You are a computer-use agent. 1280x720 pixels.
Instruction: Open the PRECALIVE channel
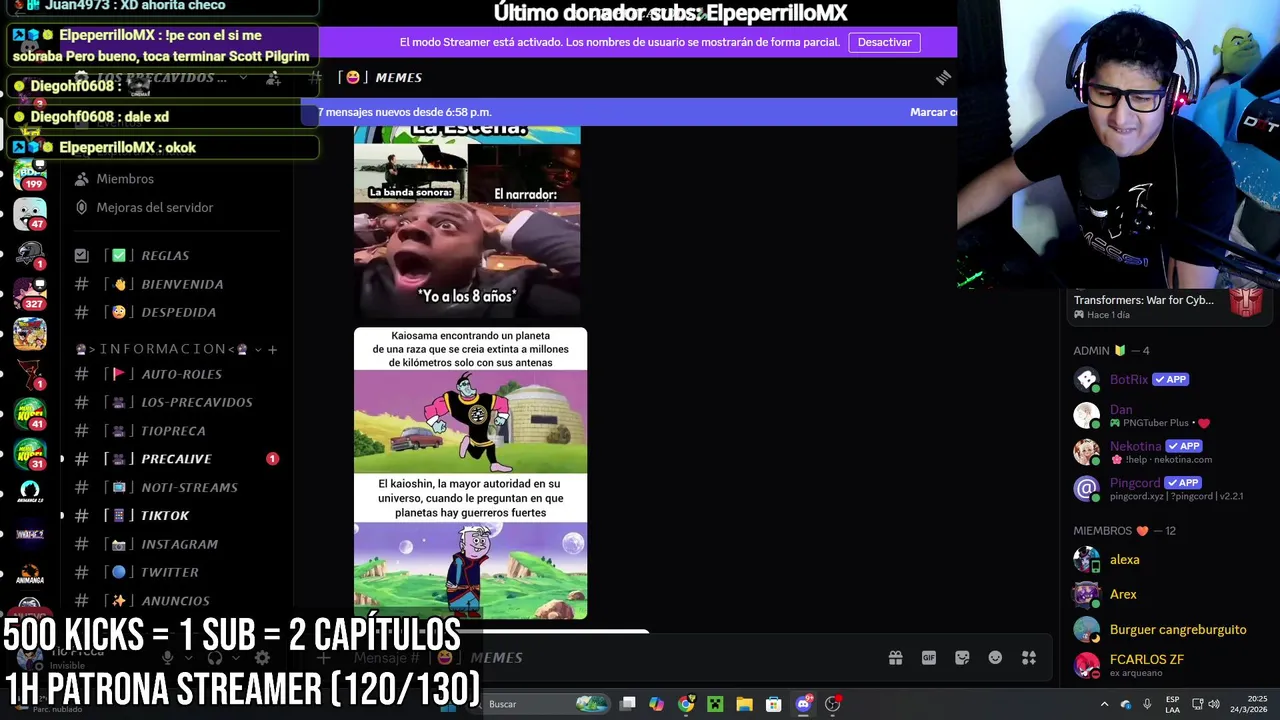point(176,459)
